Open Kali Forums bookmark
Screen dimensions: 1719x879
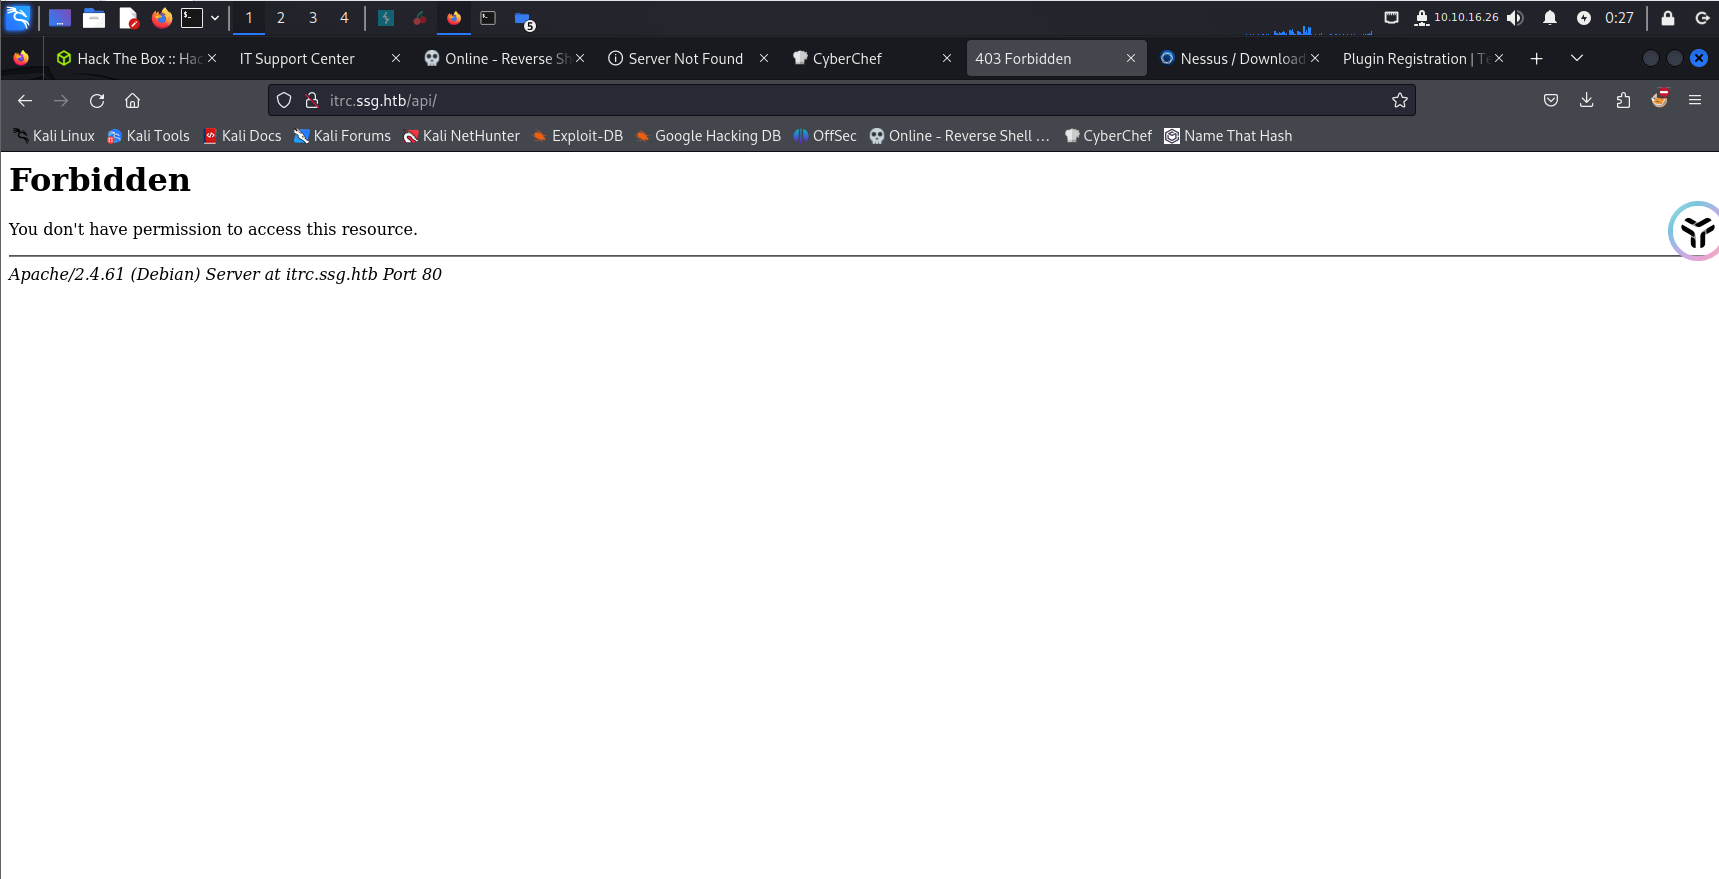342,136
